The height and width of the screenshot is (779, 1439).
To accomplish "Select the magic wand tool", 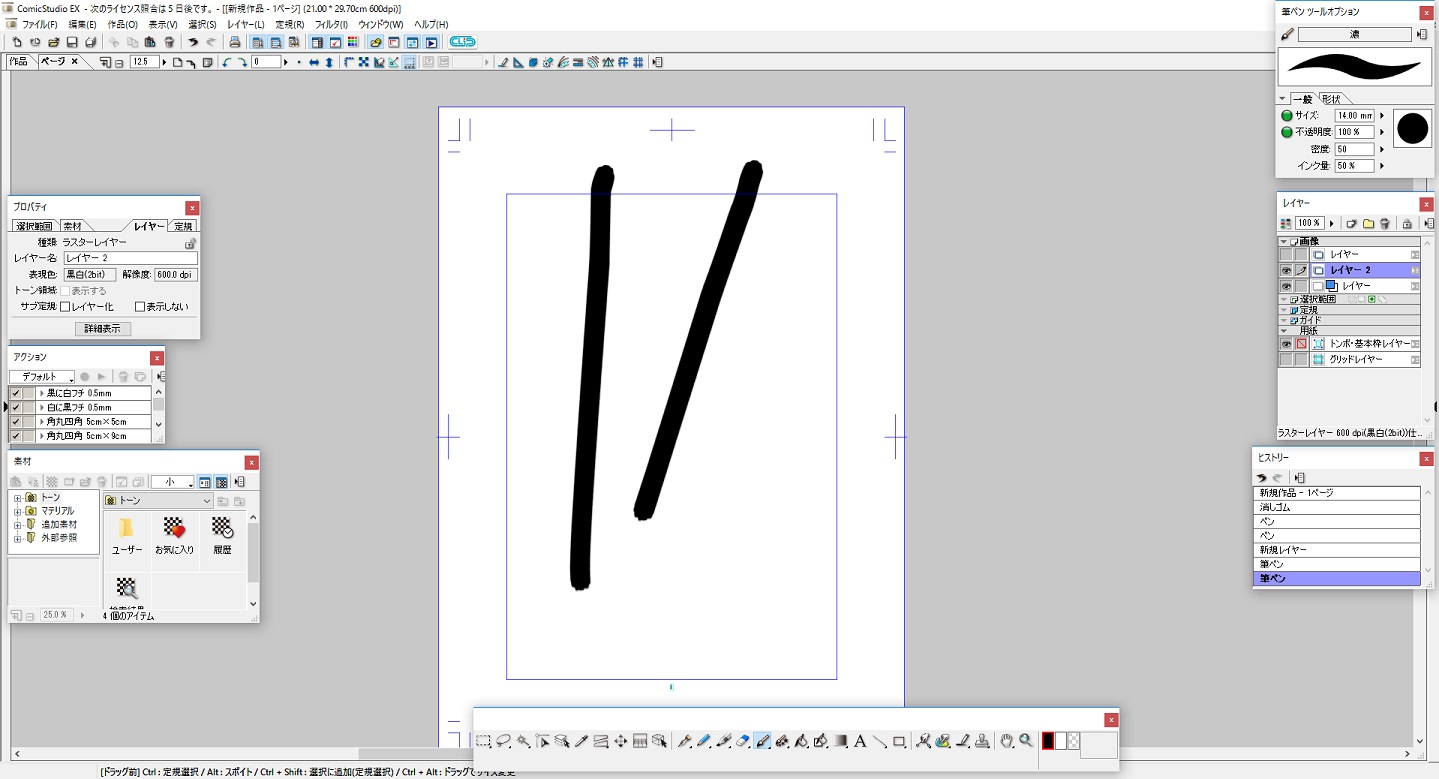I will click(x=523, y=741).
